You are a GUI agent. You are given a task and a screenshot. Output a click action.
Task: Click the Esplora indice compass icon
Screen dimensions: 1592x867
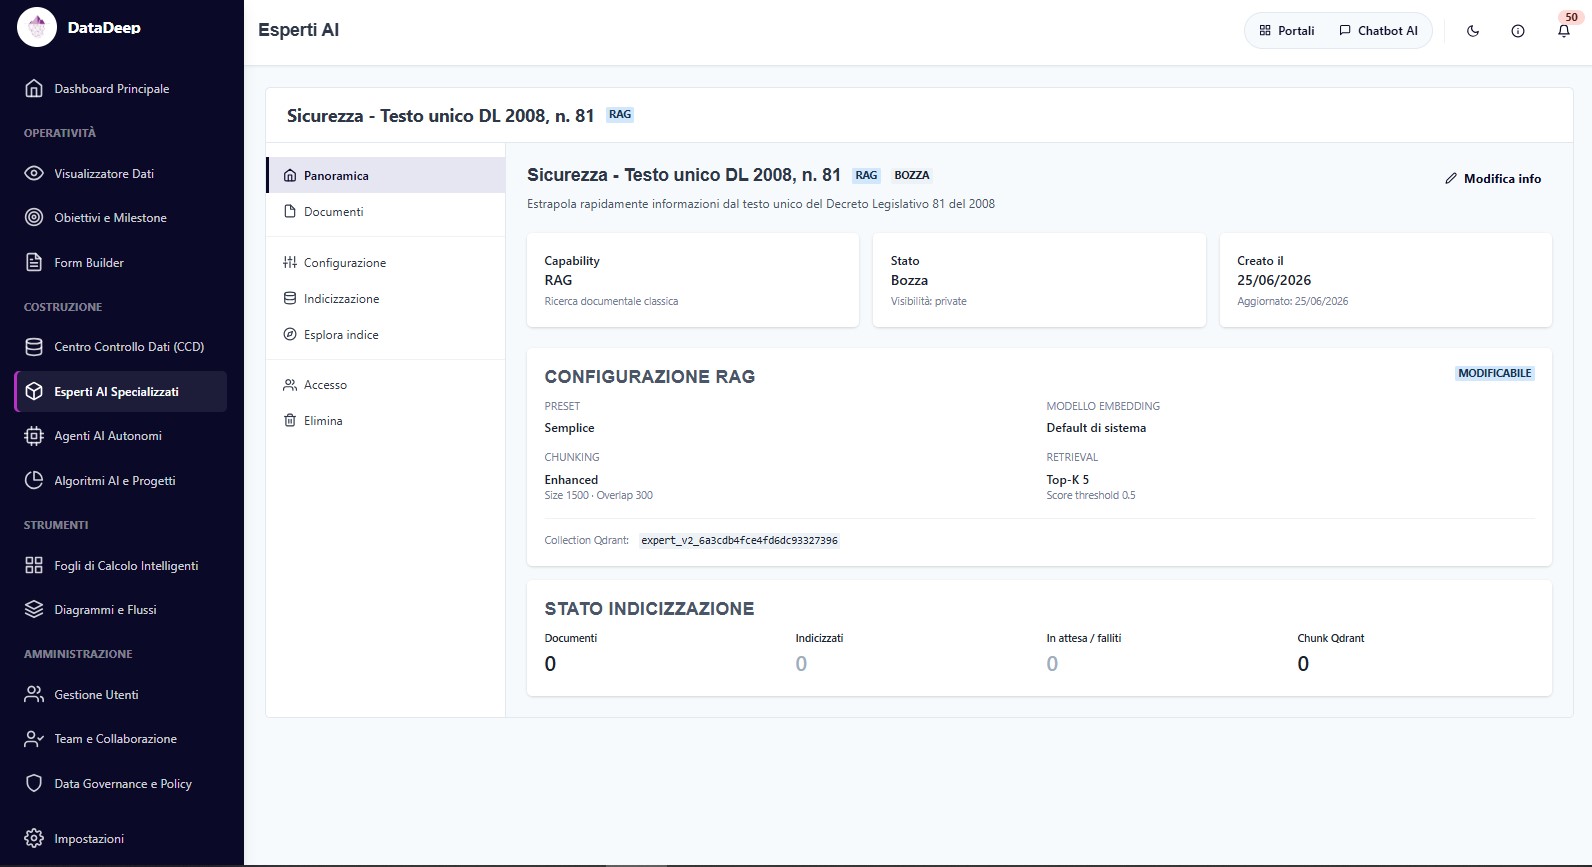(290, 334)
